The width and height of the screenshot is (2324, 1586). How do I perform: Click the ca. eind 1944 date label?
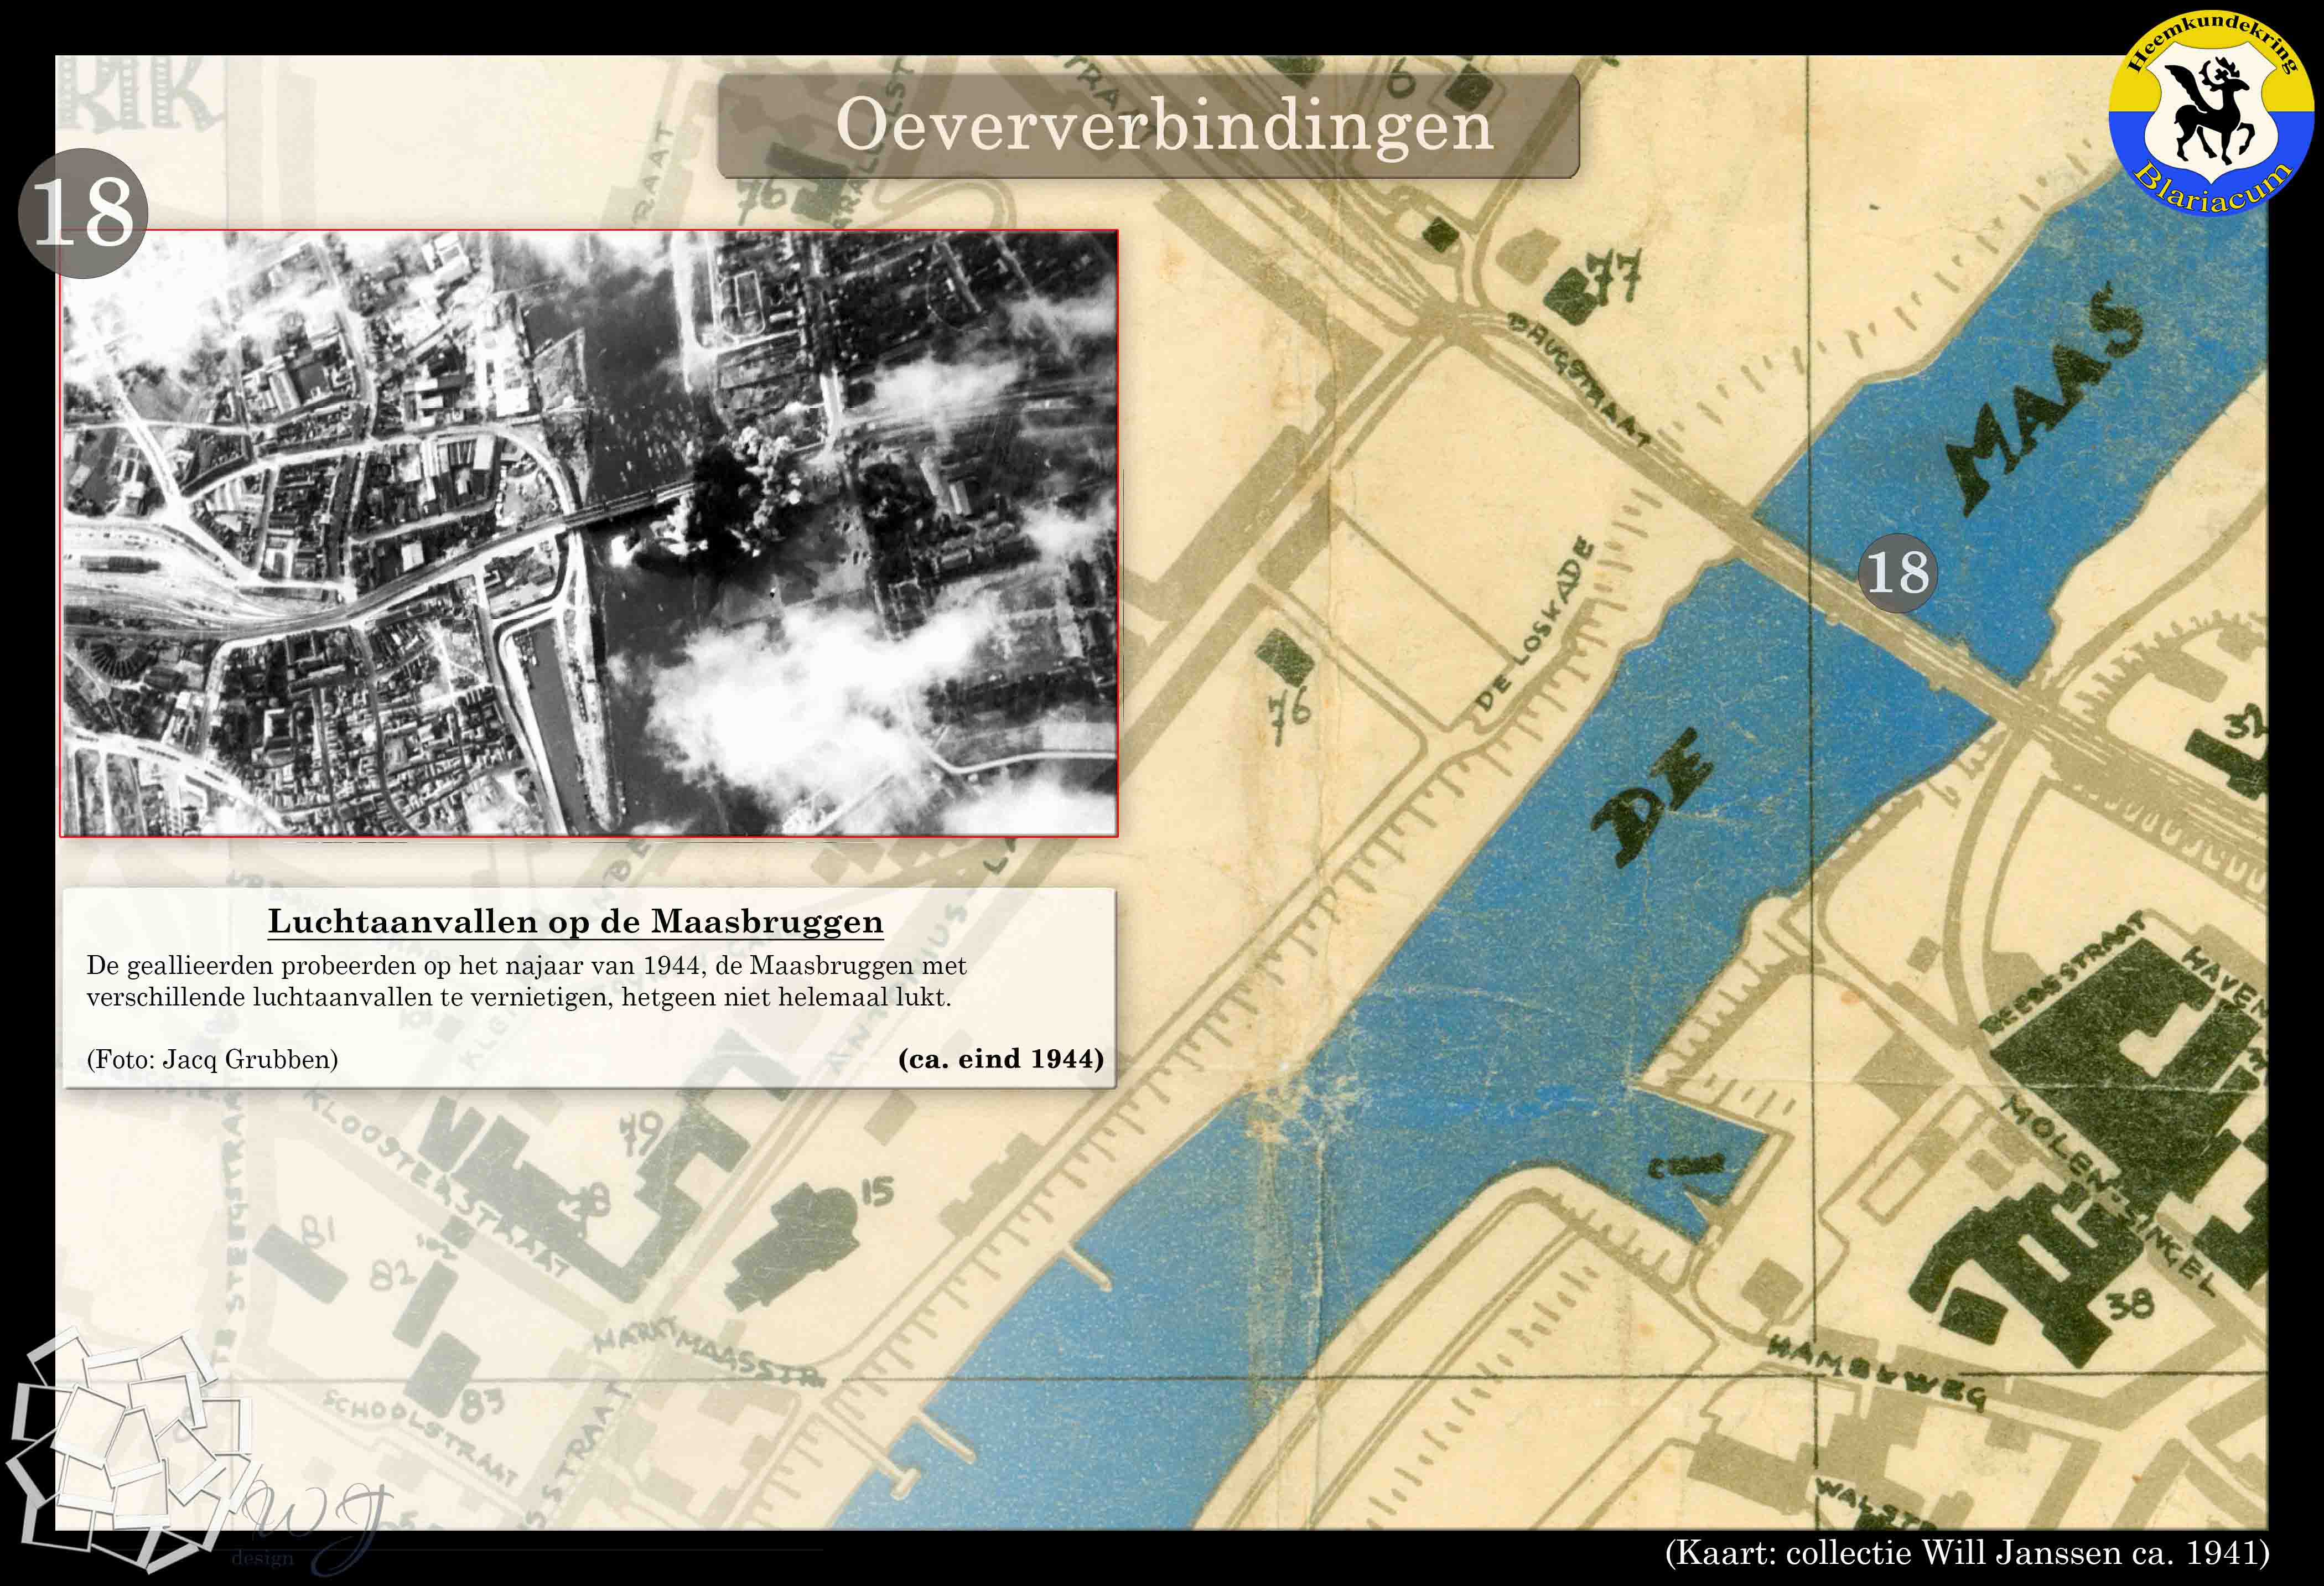click(x=1000, y=1059)
